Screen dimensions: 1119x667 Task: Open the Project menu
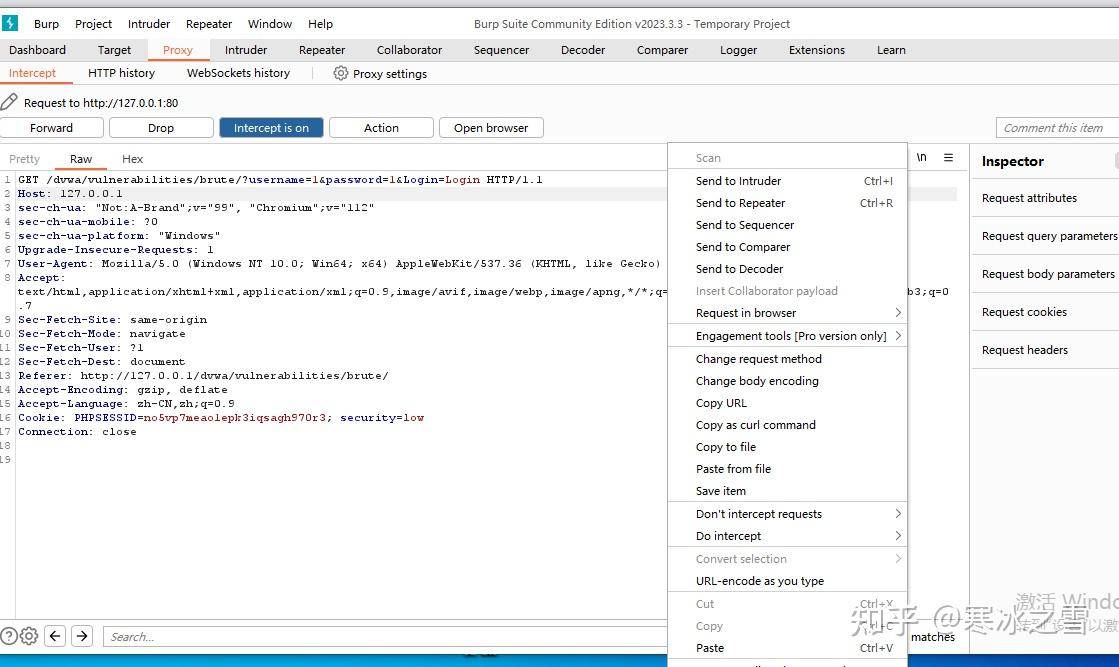tap(93, 24)
